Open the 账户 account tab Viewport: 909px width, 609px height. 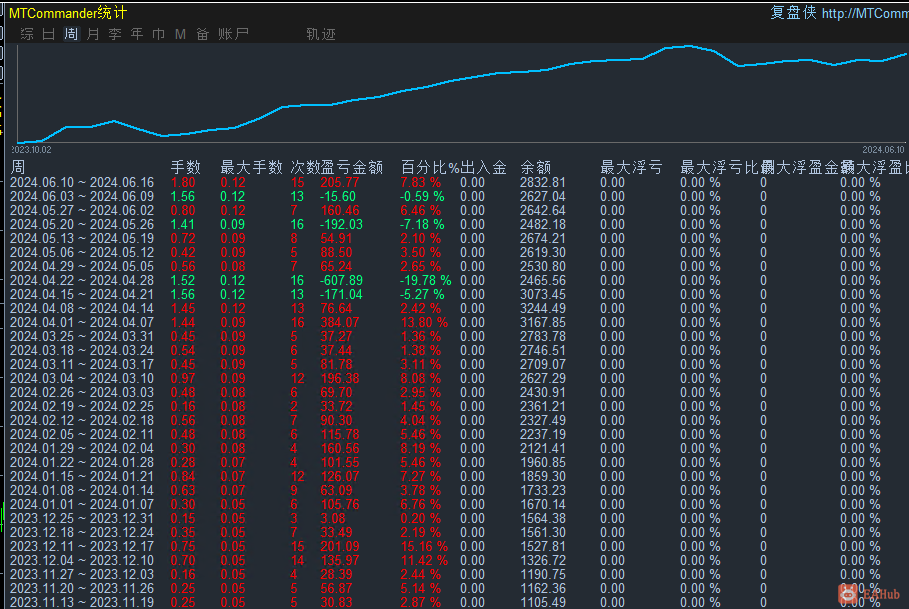[x=234, y=34]
